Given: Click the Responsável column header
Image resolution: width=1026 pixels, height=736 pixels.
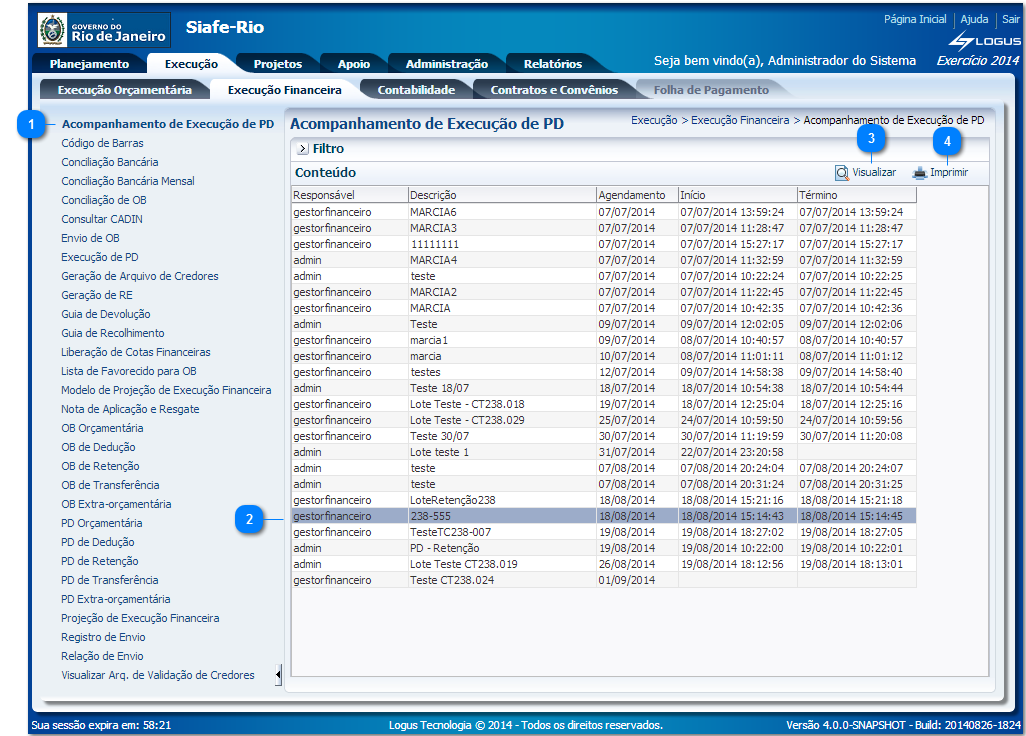Looking at the screenshot, I should pyautogui.click(x=325, y=195).
